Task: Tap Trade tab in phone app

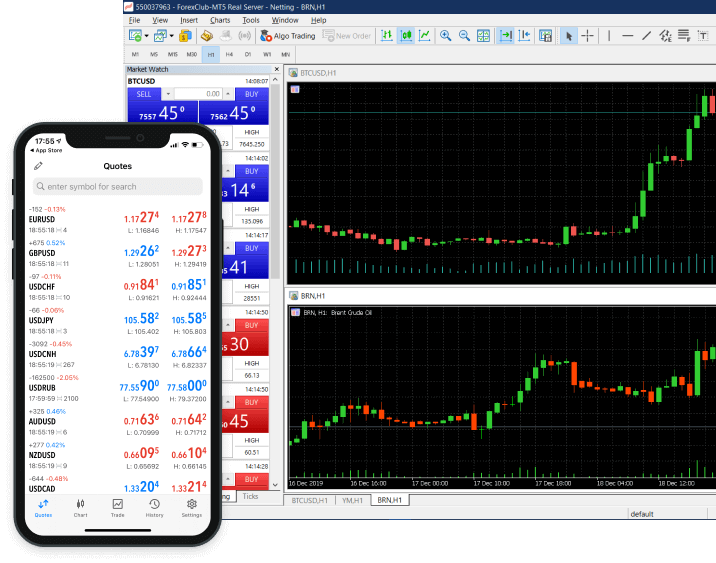Action: click(x=117, y=508)
